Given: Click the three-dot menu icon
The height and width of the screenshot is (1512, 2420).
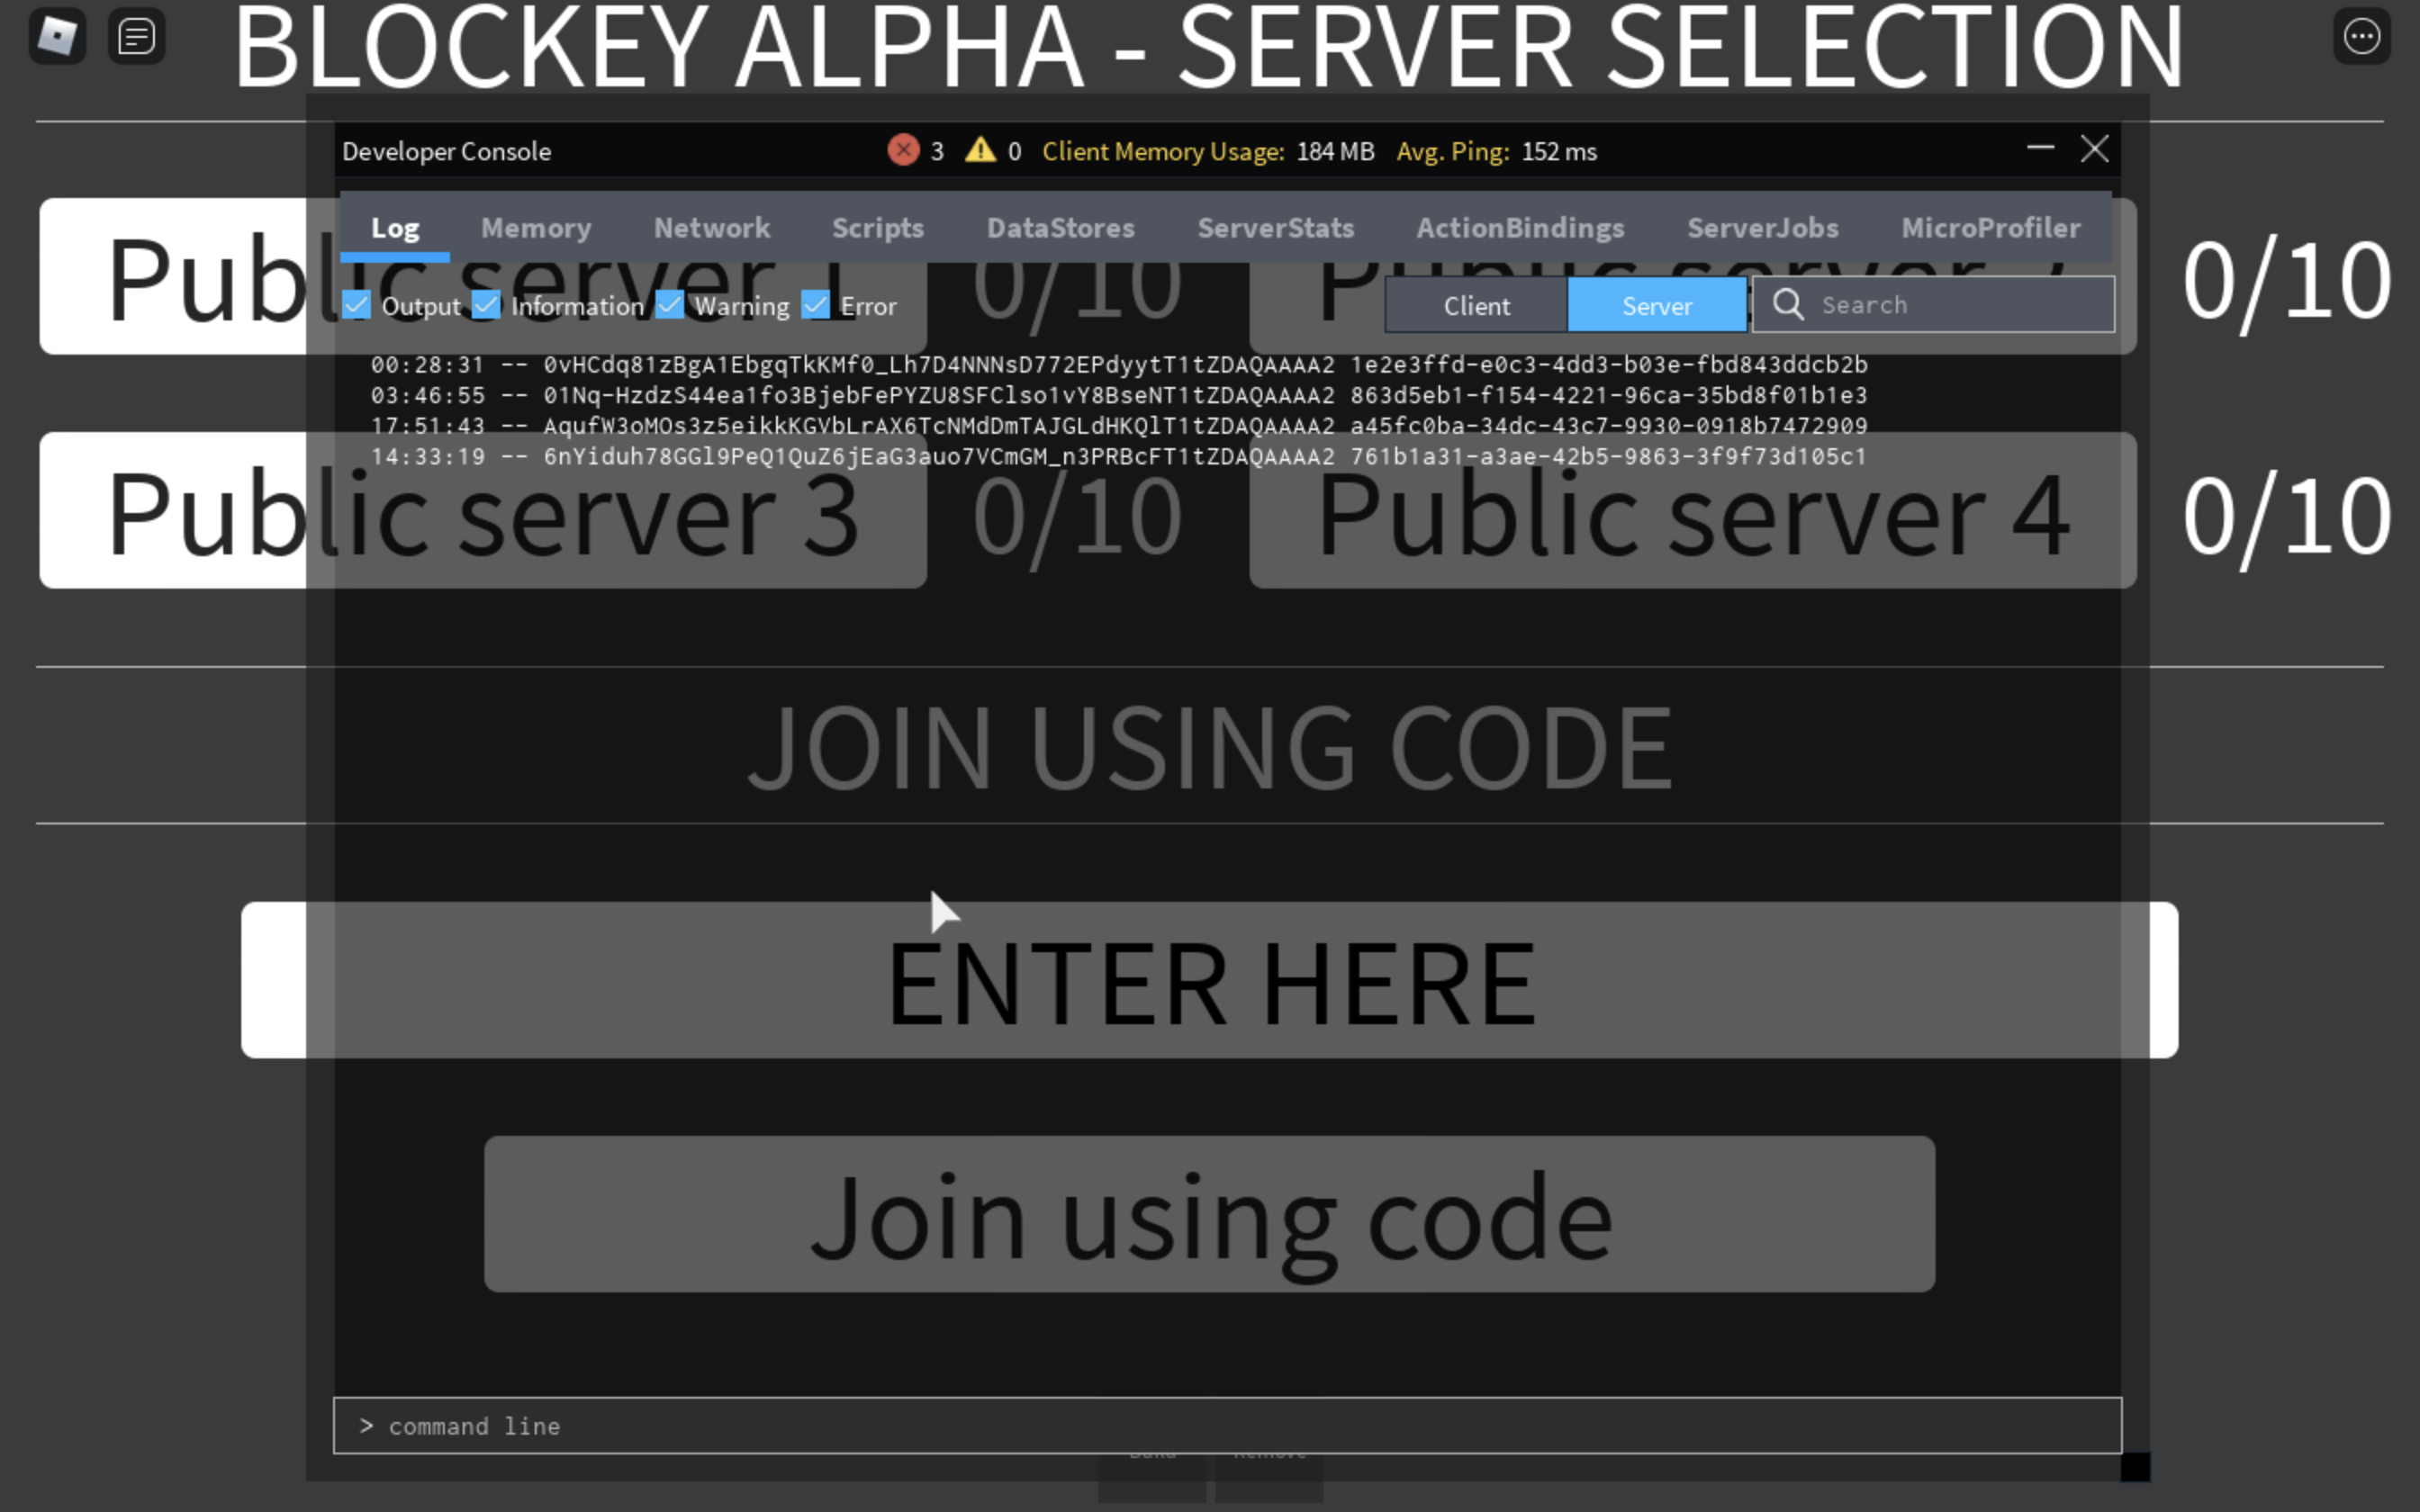Looking at the screenshot, I should click(2362, 37).
